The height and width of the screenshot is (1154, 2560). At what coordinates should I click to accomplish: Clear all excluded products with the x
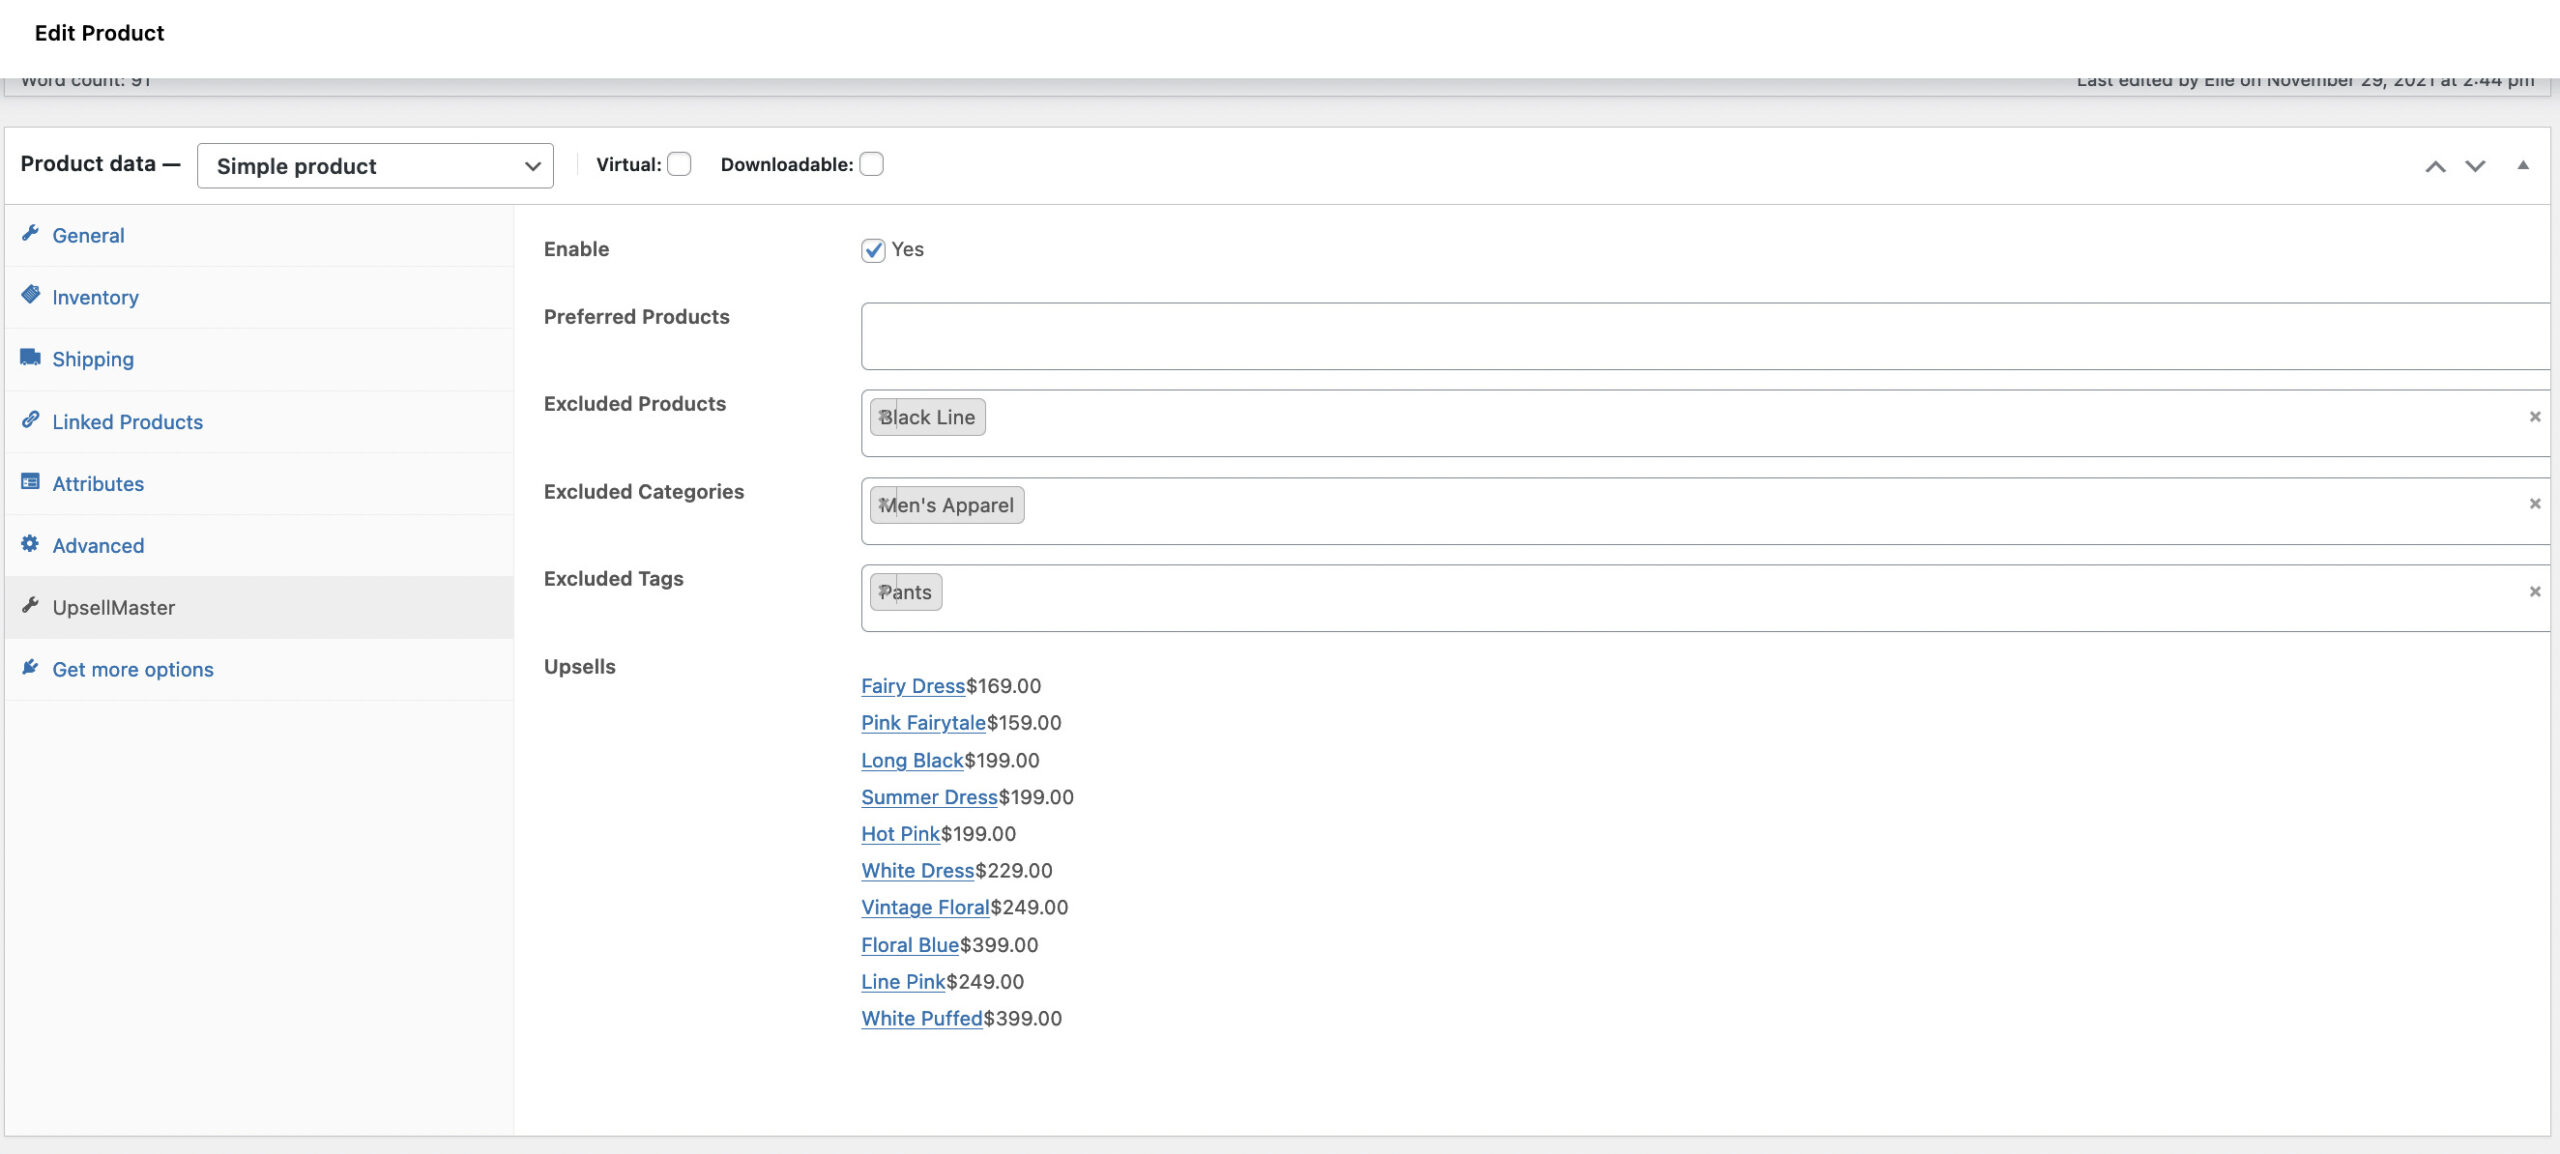(x=2534, y=417)
